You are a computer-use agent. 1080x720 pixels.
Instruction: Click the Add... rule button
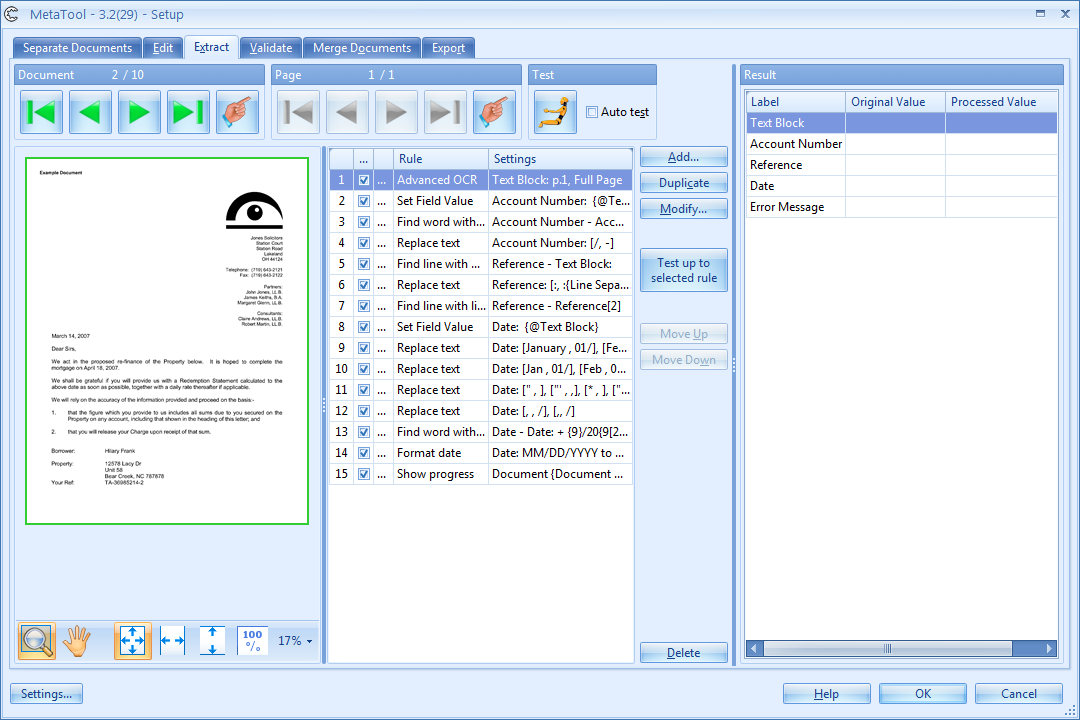pyautogui.click(x=683, y=157)
